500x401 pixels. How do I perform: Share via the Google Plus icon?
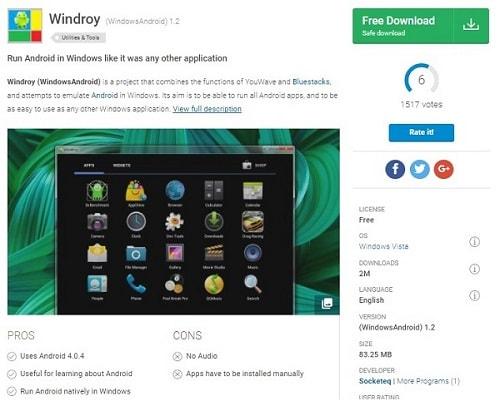444,169
